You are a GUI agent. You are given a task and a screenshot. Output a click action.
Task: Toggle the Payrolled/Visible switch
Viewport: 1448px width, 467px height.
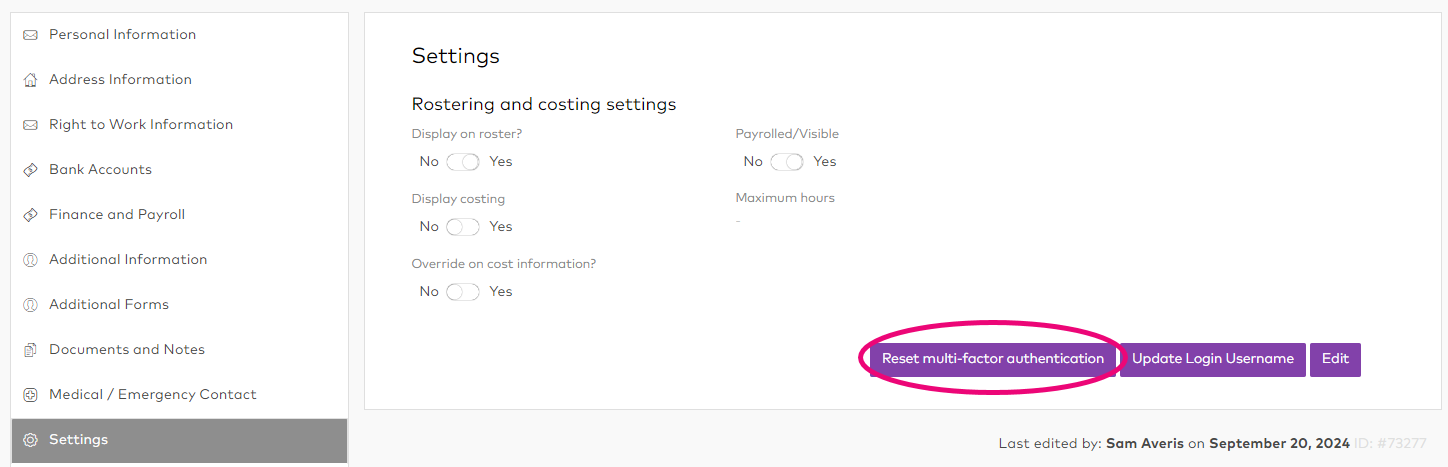[787, 162]
